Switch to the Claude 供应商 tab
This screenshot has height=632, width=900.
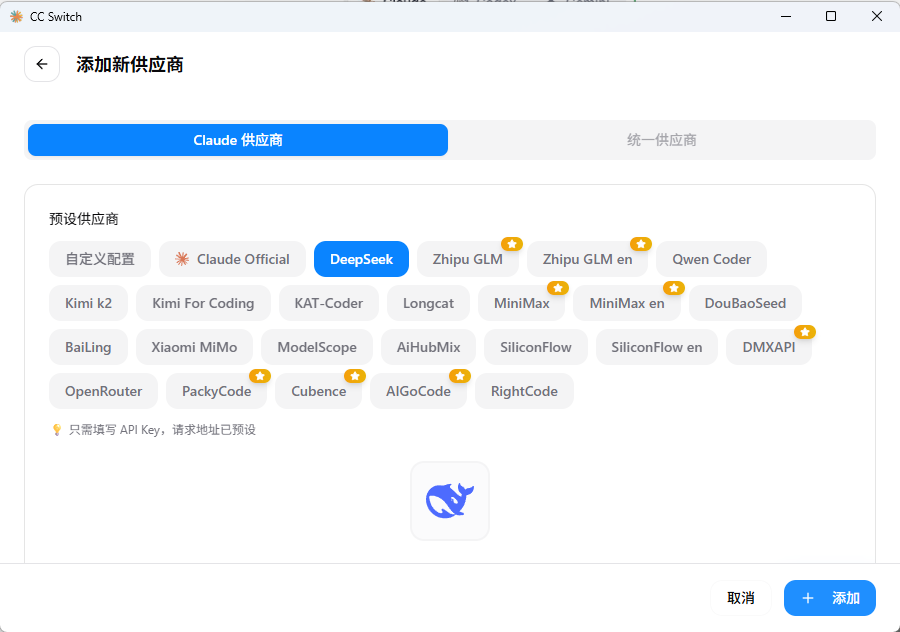click(x=238, y=140)
